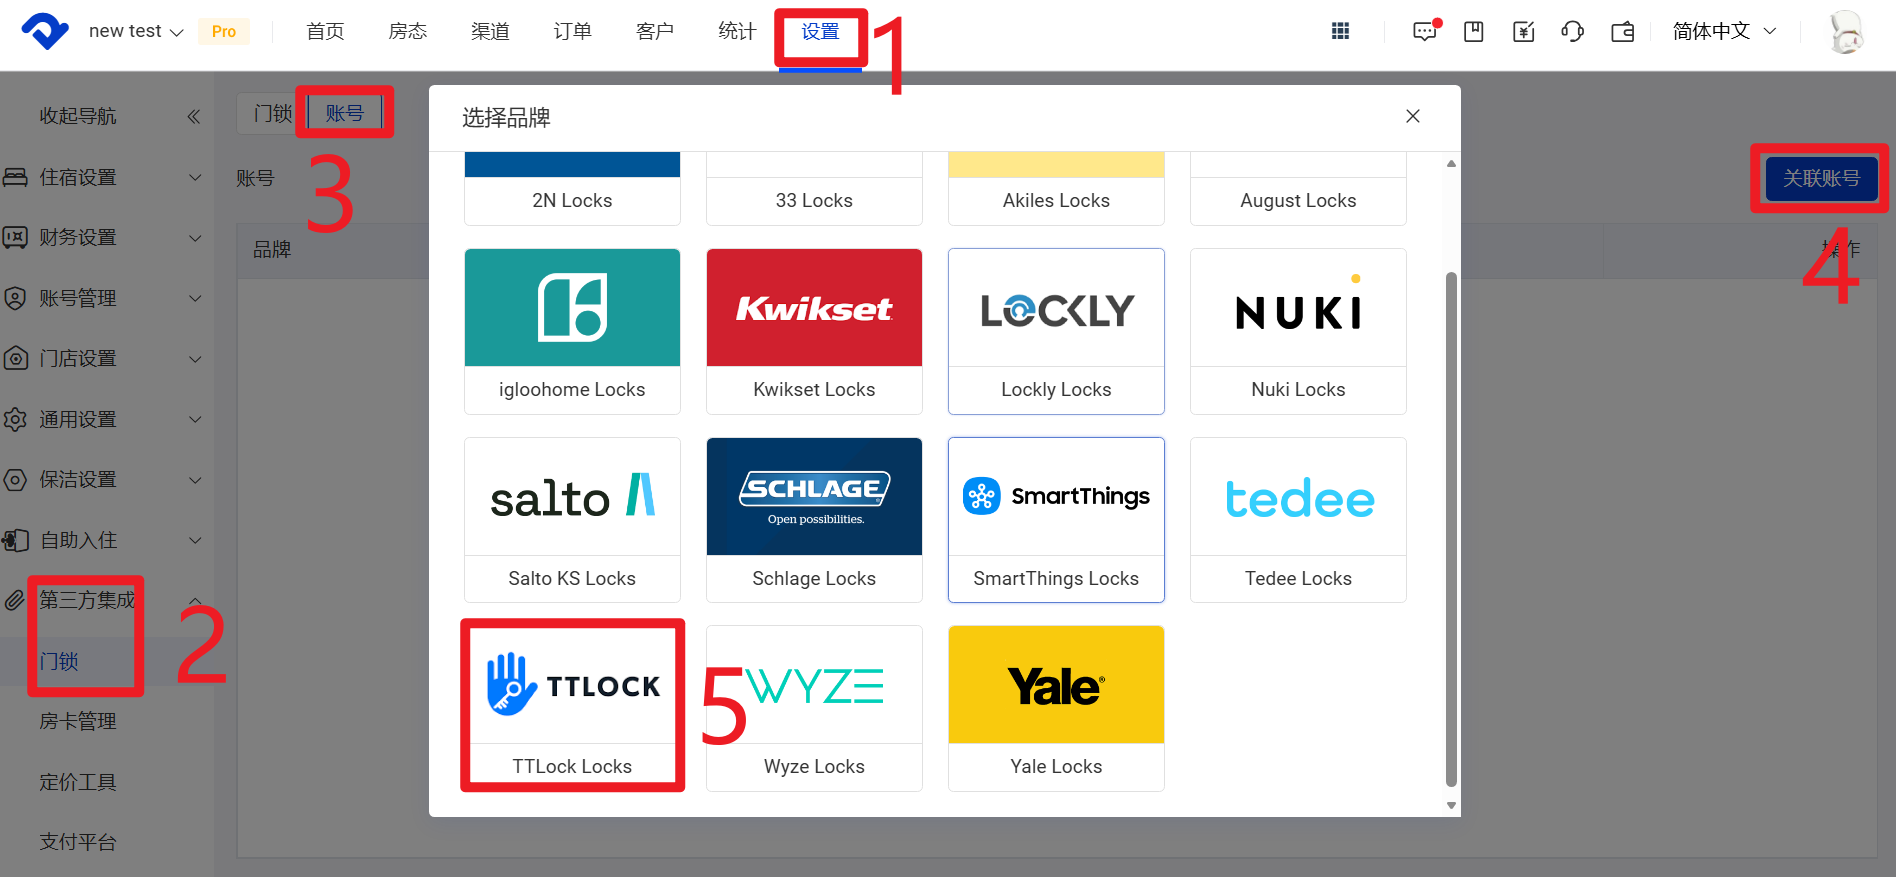Open the new test store dropdown
This screenshot has width=1896, height=877.
pos(135,32)
